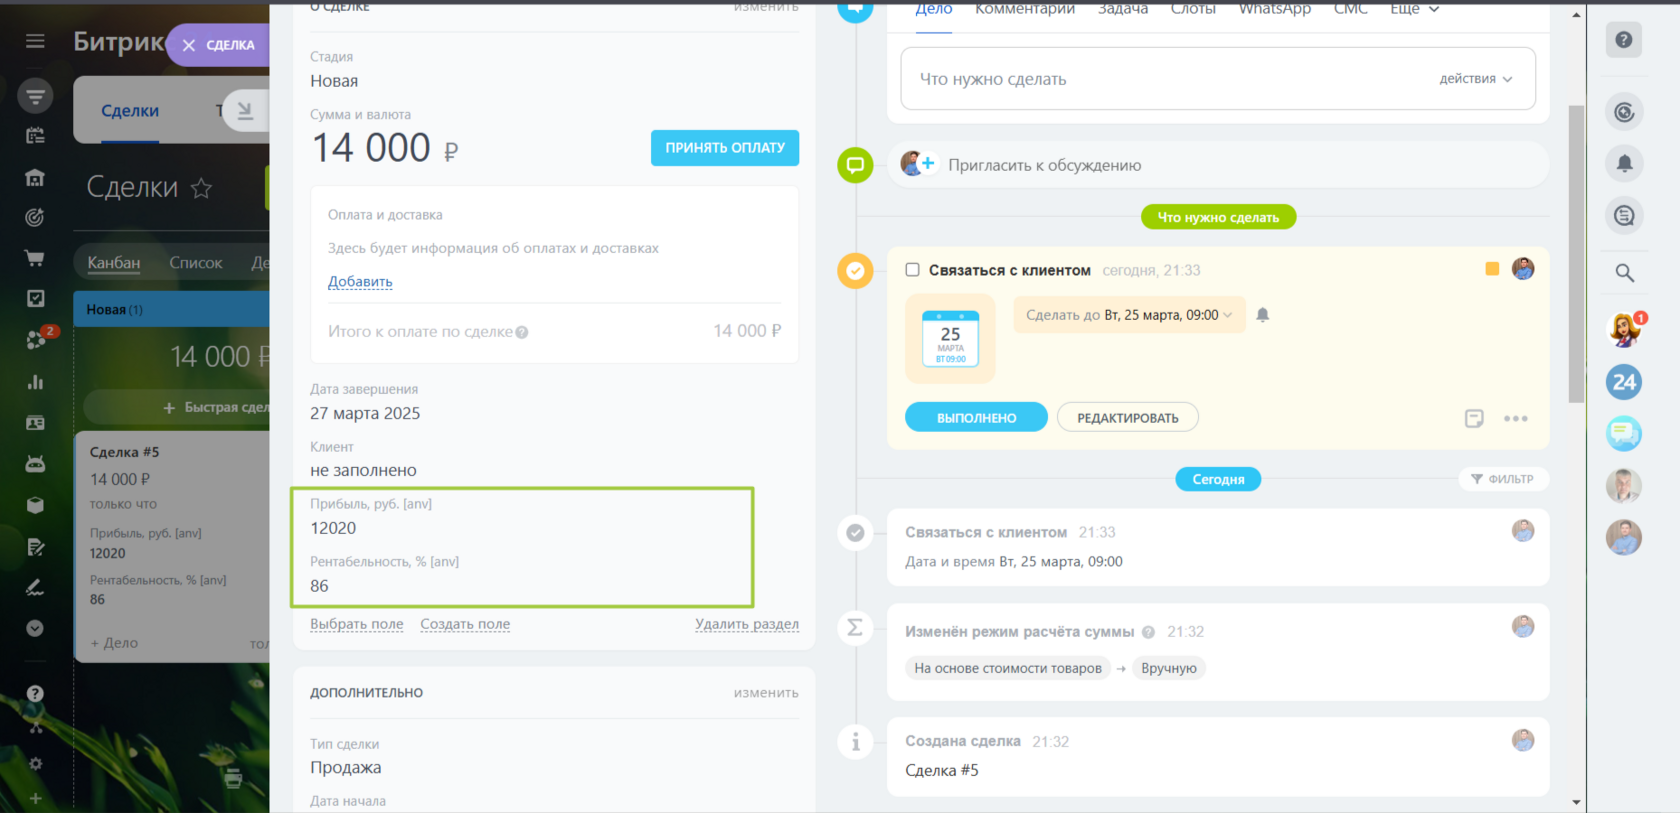Image resolution: width=1680 pixels, height=813 pixels.
Task: Click the Удалить раздел link
Action: pyautogui.click(x=747, y=624)
